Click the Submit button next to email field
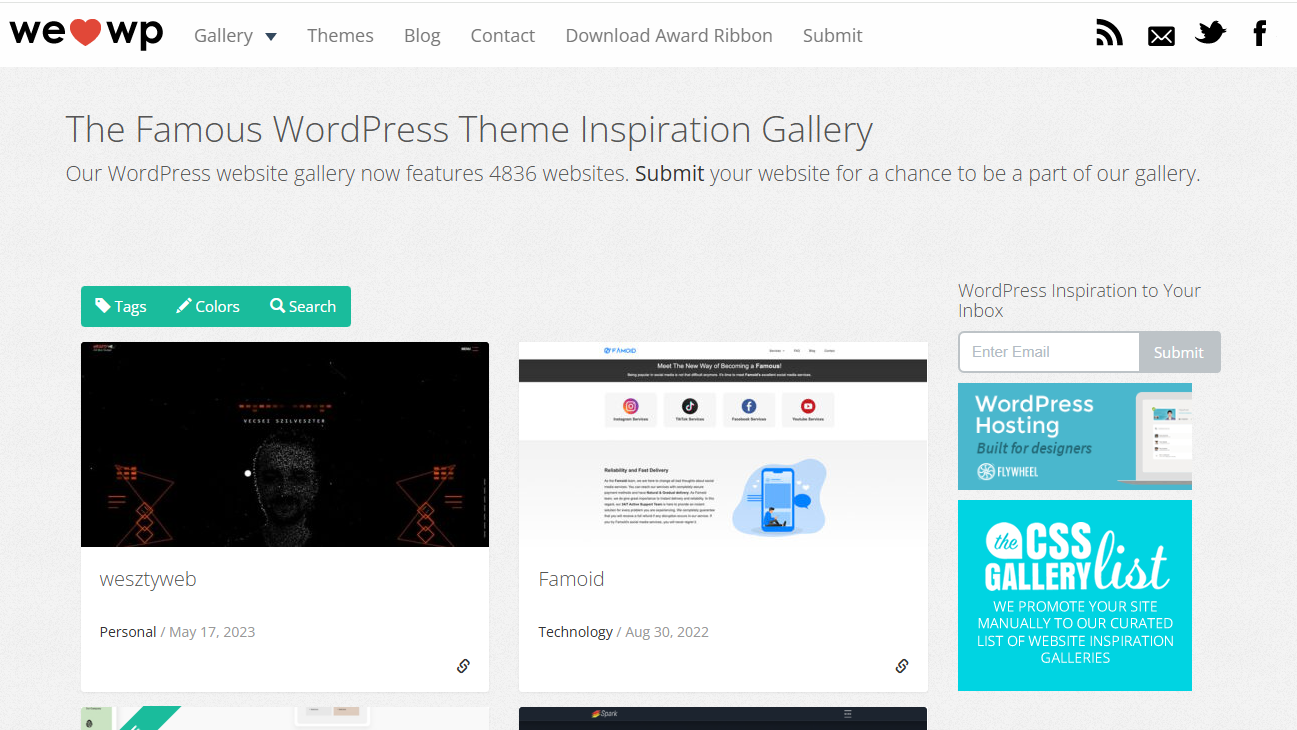Image resolution: width=1297 pixels, height=730 pixels. [1179, 352]
